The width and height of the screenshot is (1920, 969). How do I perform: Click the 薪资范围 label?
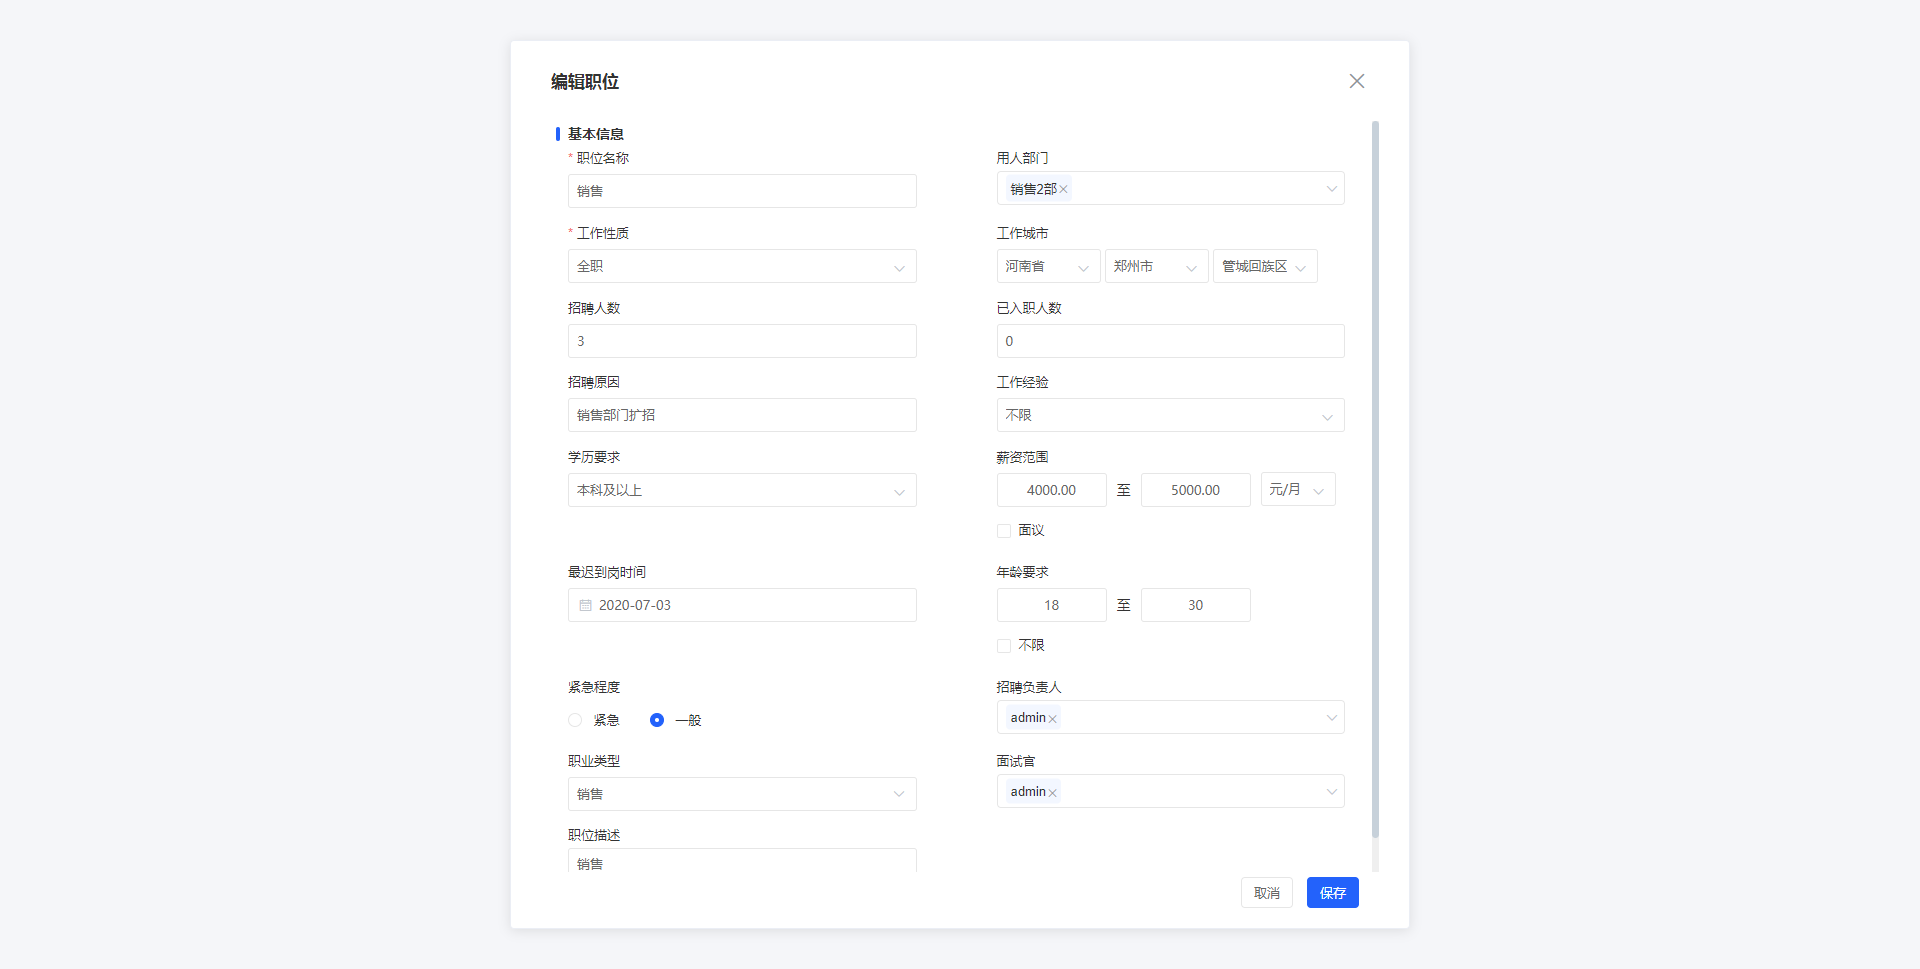click(1022, 457)
